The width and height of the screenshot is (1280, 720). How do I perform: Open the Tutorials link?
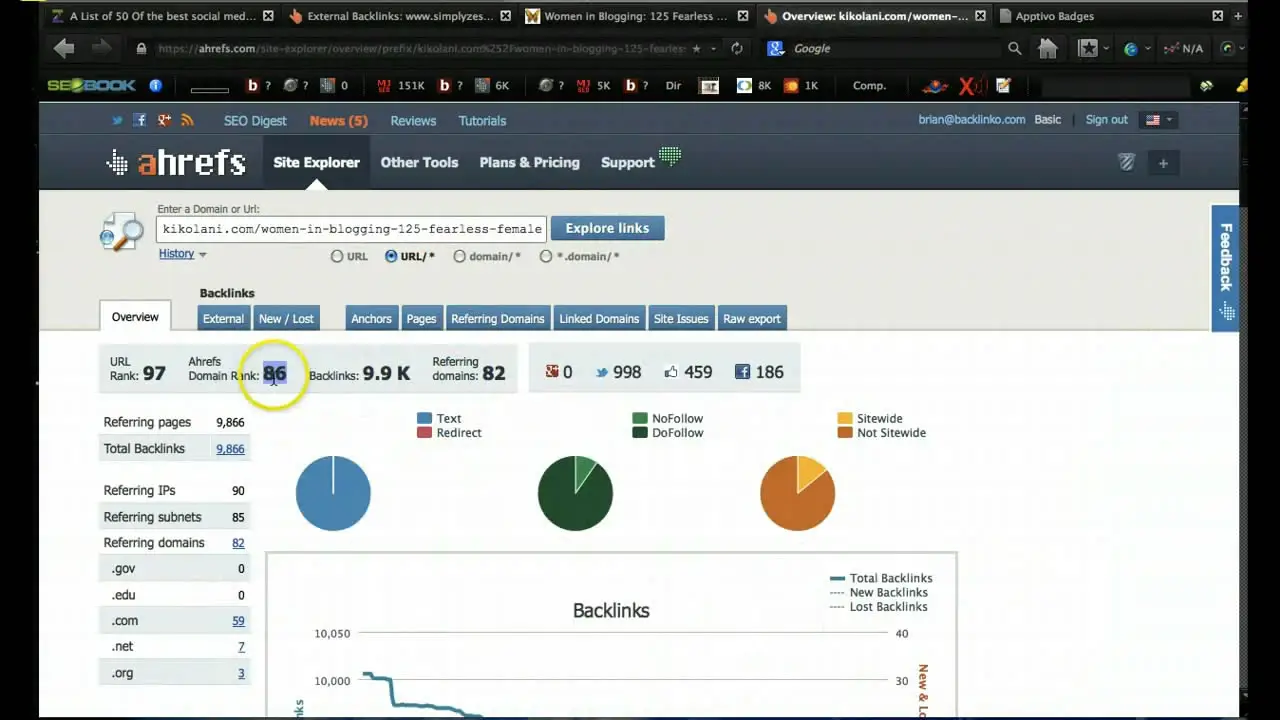click(482, 121)
